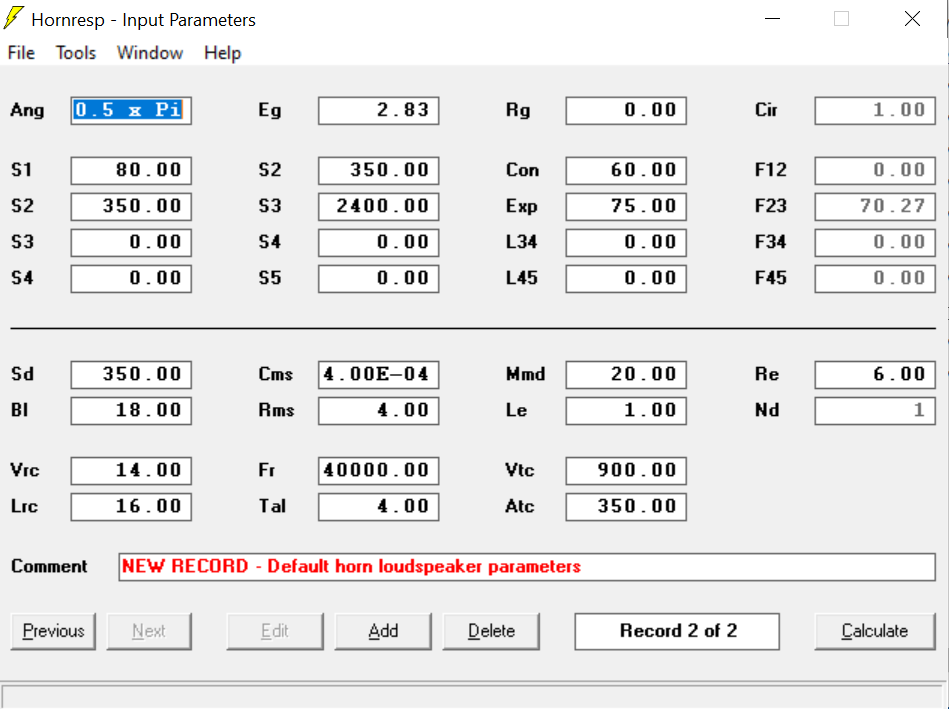Click the S3 field showing 2400.00
Image resolution: width=949 pixels, height=709 pixels.
pyautogui.click(x=379, y=206)
